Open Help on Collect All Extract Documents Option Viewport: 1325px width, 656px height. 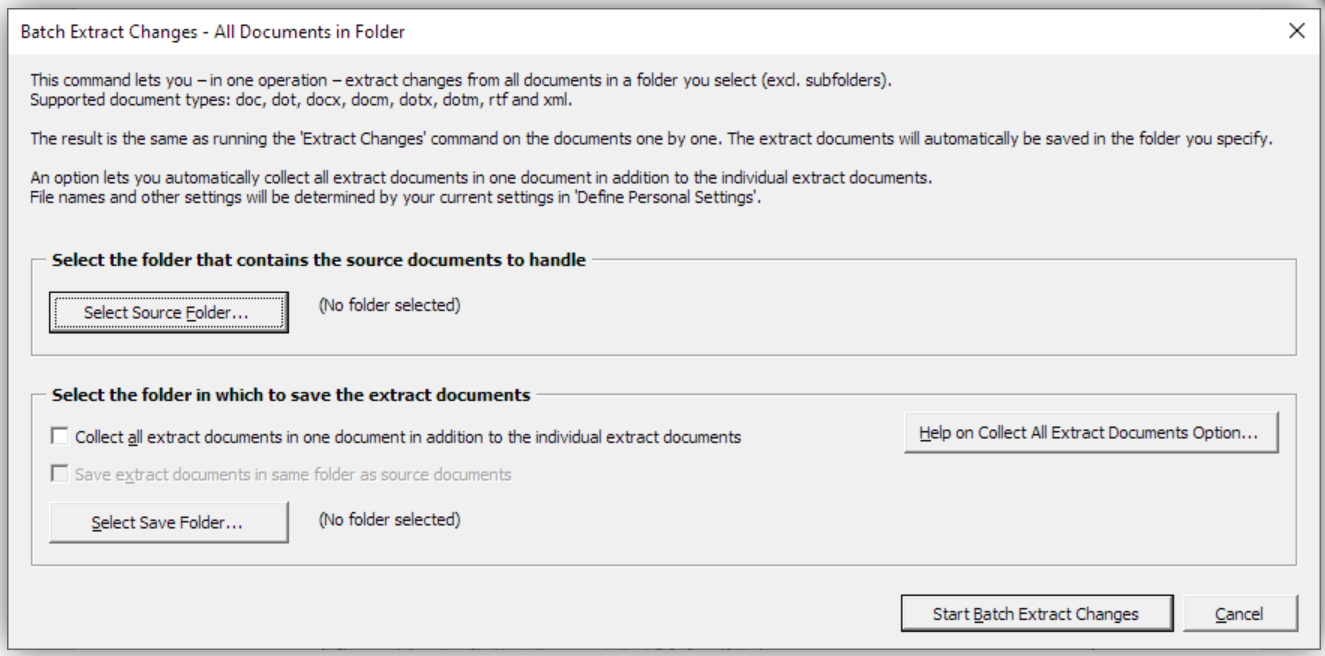[1091, 435]
